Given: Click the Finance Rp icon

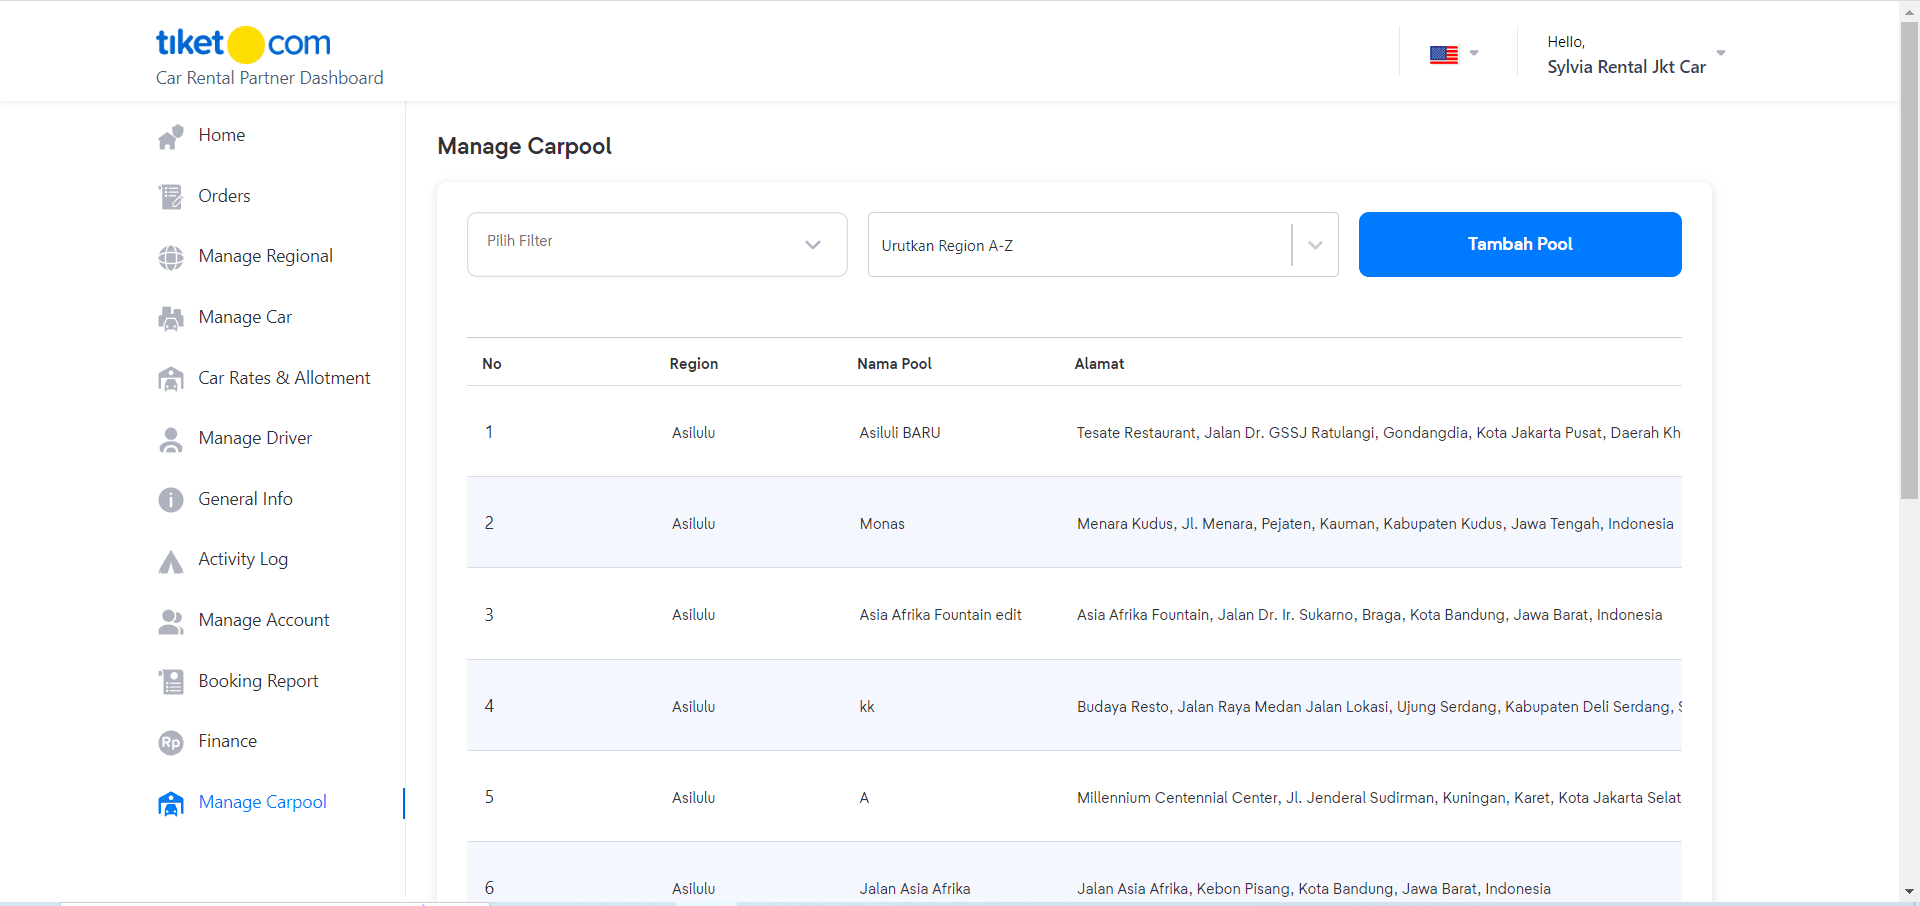Looking at the screenshot, I should 171,742.
